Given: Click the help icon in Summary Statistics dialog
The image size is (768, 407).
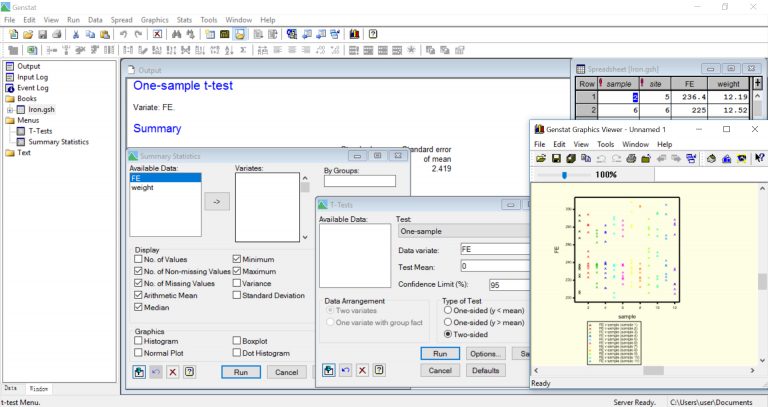Looking at the screenshot, I should click(190, 372).
